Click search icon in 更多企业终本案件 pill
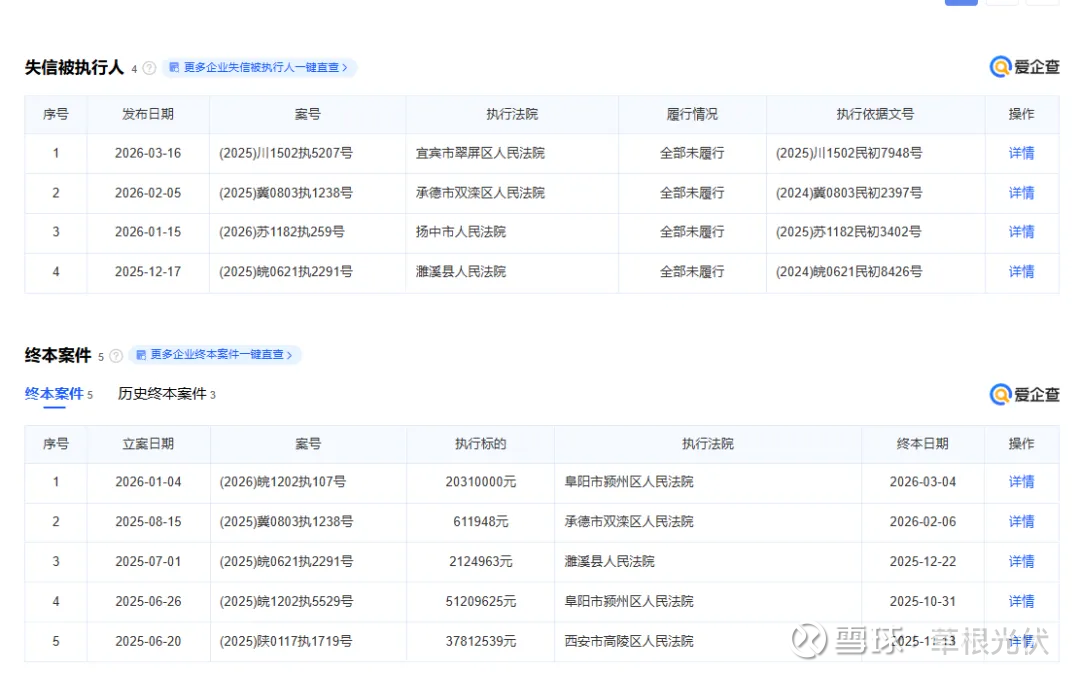1080x674 pixels. click(141, 355)
